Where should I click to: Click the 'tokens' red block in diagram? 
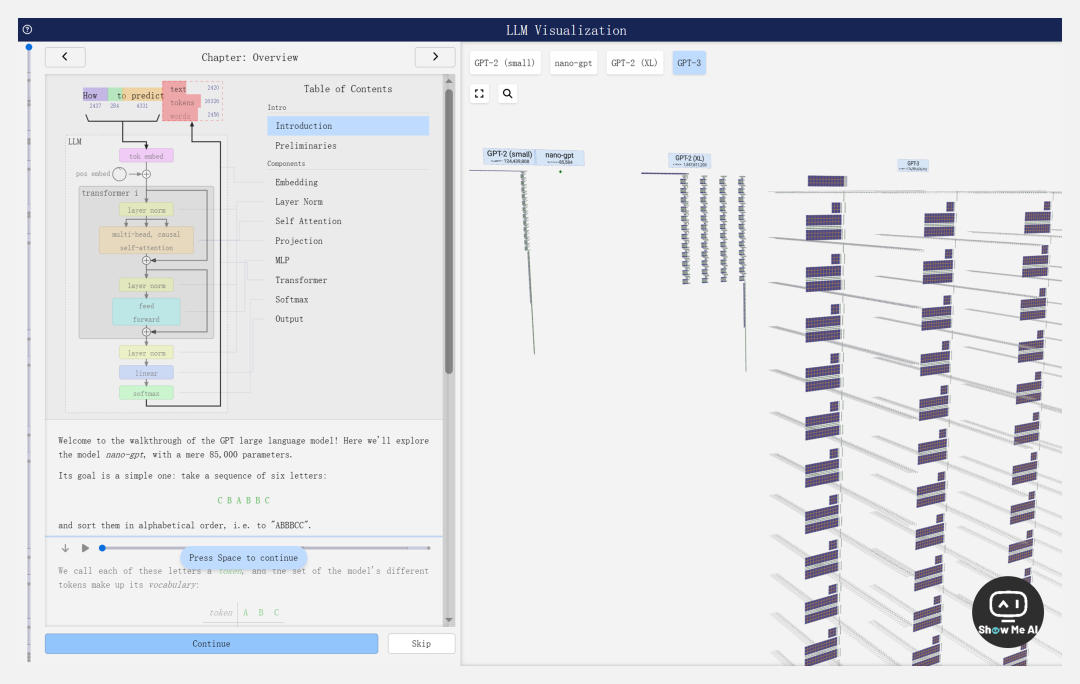(182, 102)
